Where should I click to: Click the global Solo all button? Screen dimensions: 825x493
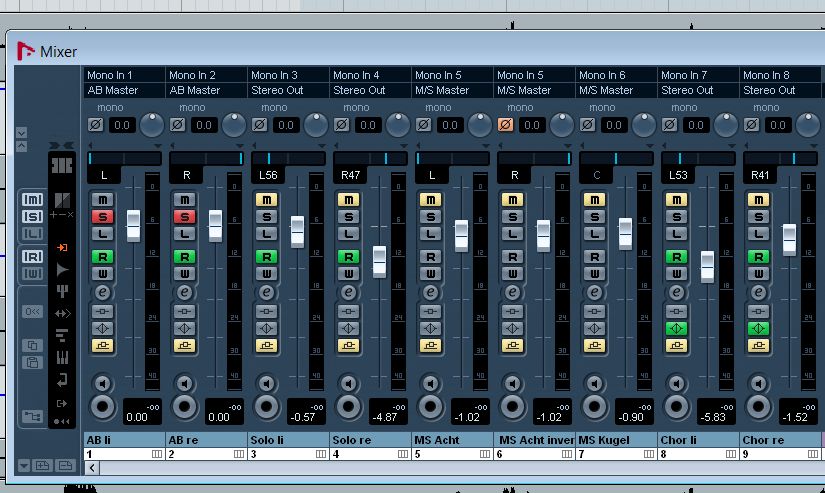(32, 216)
